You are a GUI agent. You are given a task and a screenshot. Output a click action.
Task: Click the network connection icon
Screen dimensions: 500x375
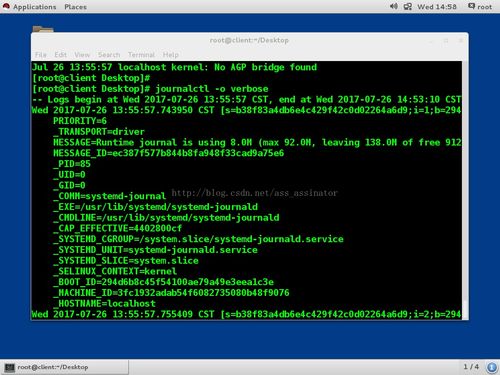pos(408,7)
